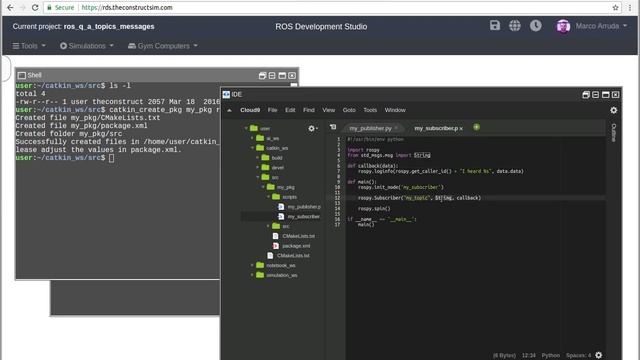The width and height of the screenshot is (640, 360).
Task: Click the browser forward arrow
Action: click(x=22, y=7)
